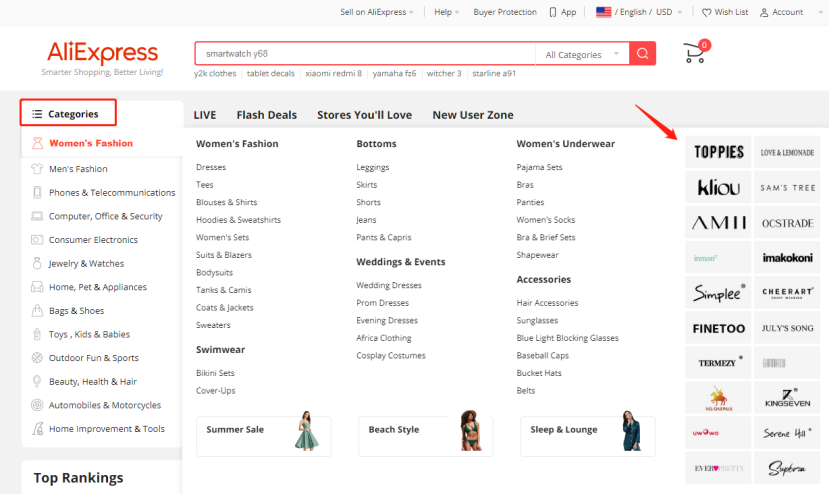Select Men's Fashion in the sidebar
This screenshot has height=495, width=829.
(x=78, y=169)
